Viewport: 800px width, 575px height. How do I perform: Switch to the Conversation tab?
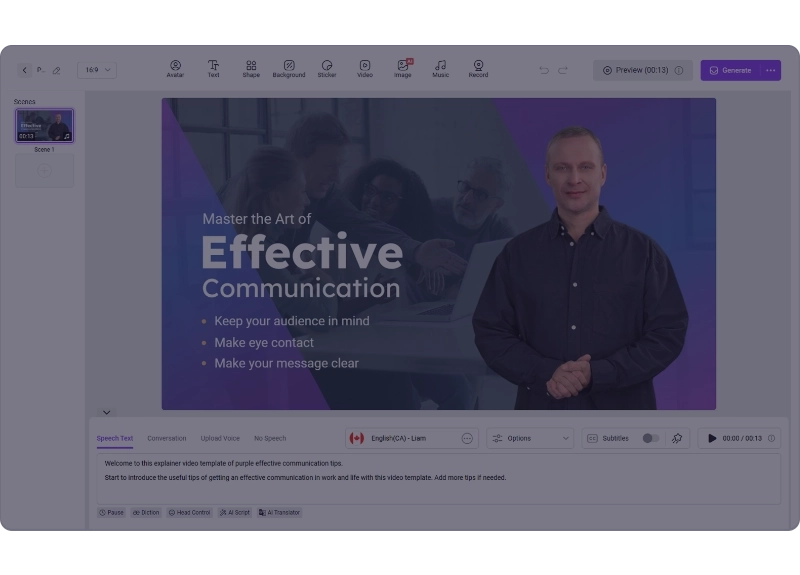167,438
